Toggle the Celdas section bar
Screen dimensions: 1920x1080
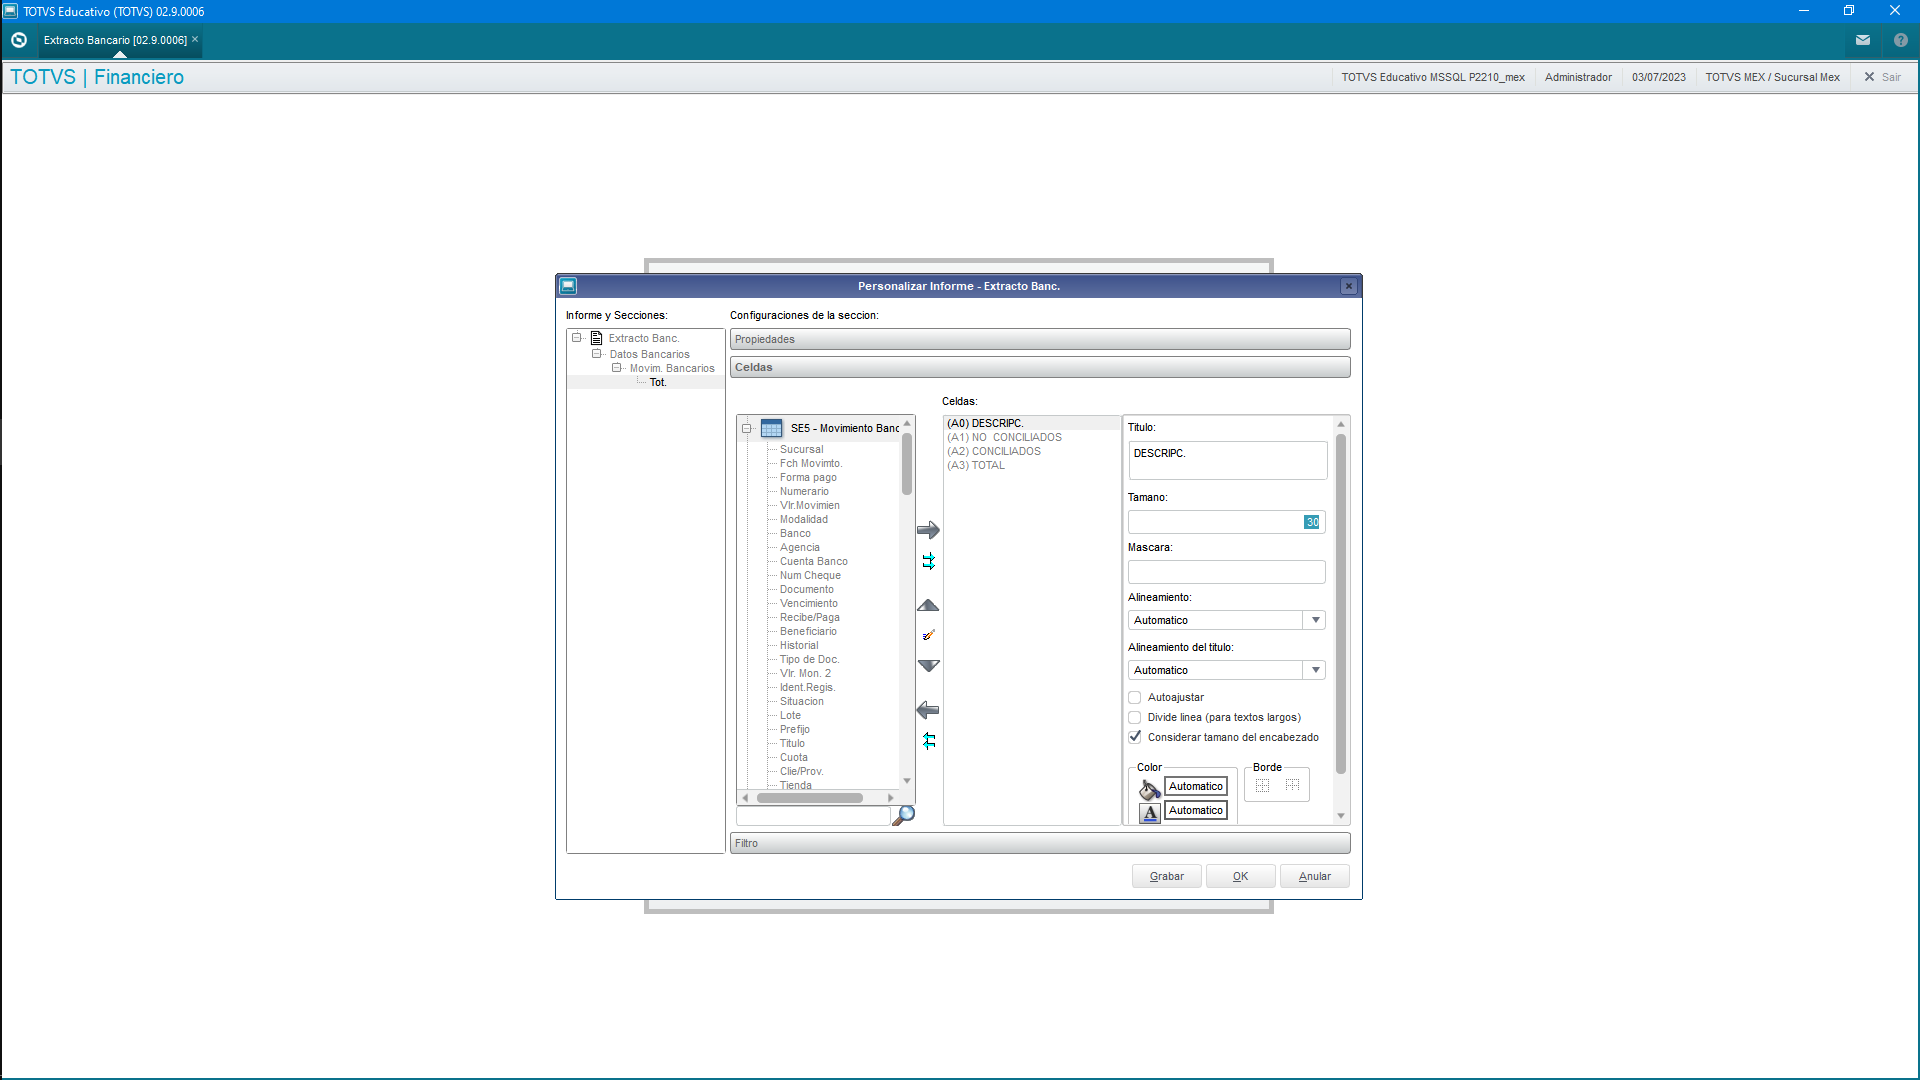[1040, 367]
